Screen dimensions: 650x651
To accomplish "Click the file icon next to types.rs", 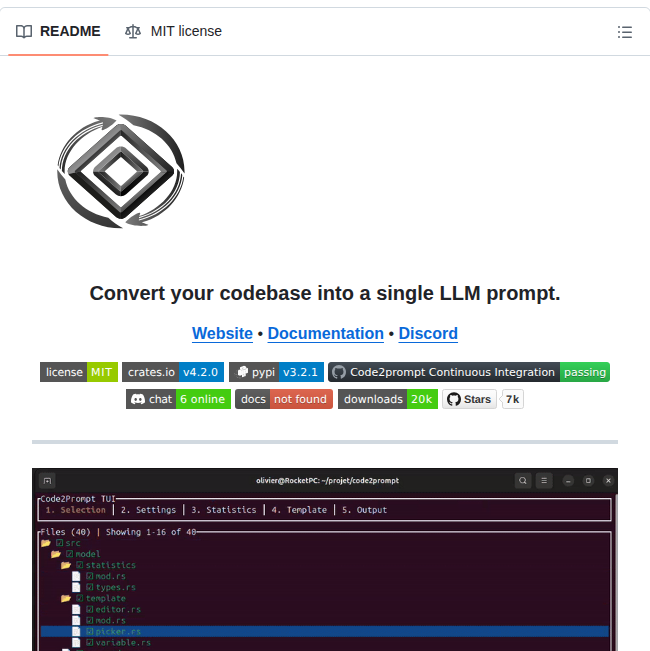I will (76, 587).
